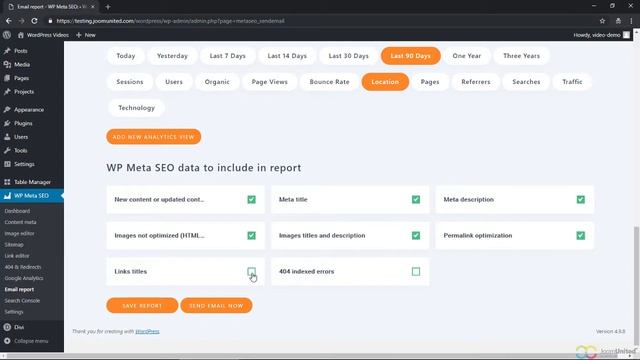The height and width of the screenshot is (360, 640).
Task: Click the Save Report button
Action: (142, 306)
